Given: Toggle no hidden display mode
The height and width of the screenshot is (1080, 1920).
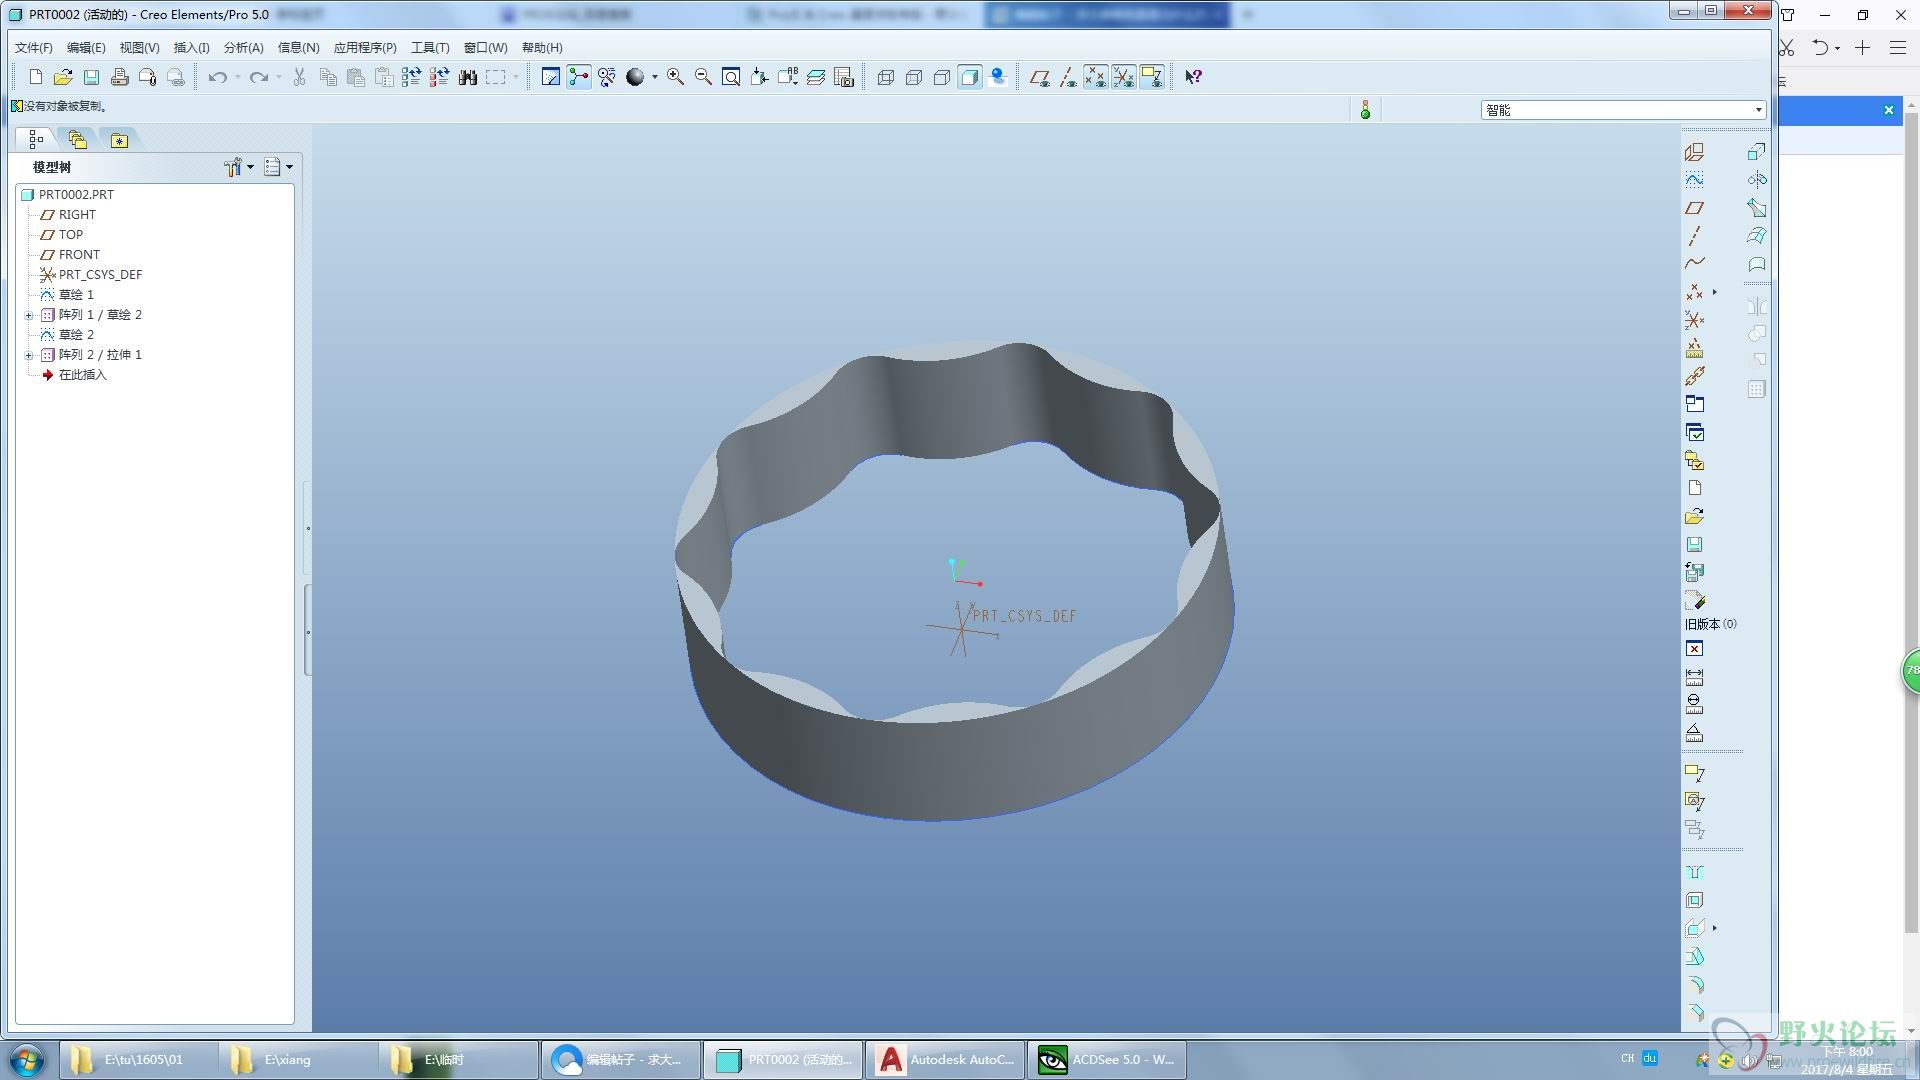Looking at the screenshot, I should [941, 77].
